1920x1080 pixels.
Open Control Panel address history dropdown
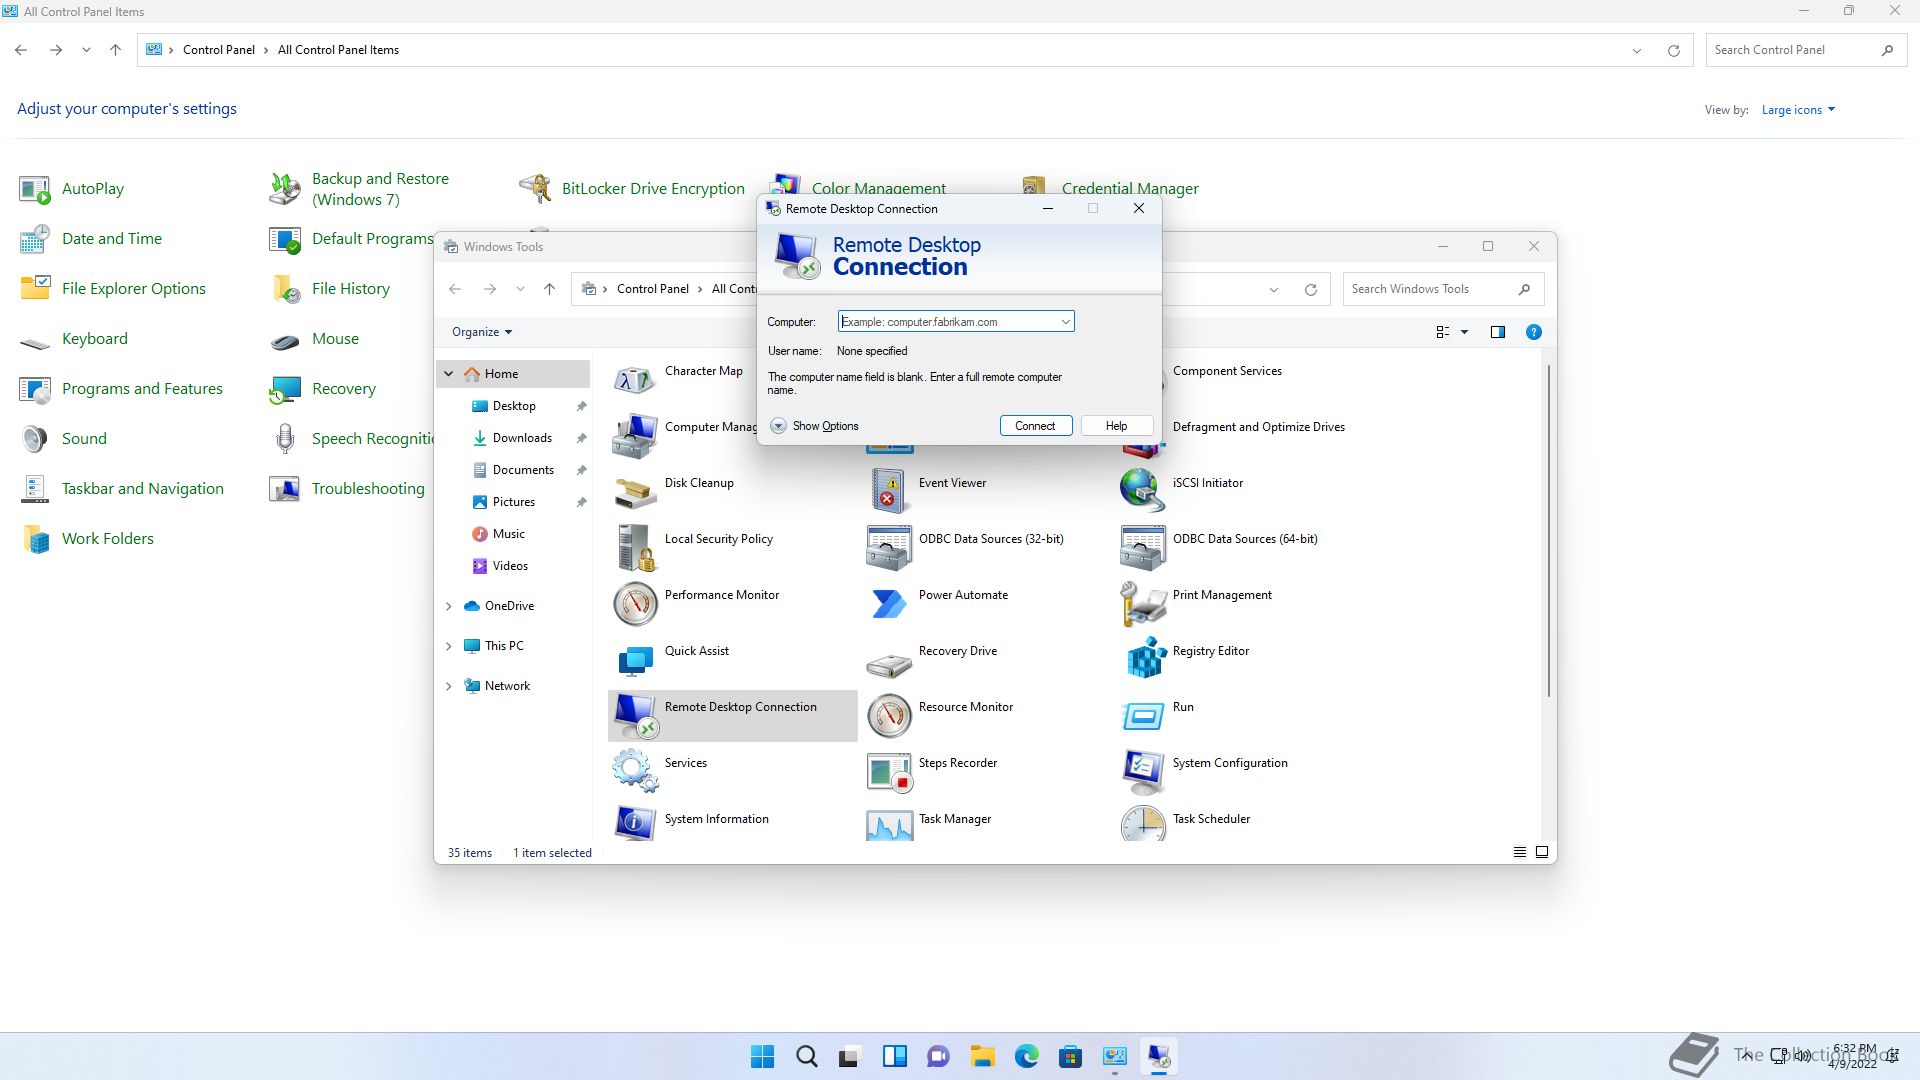point(1637,50)
